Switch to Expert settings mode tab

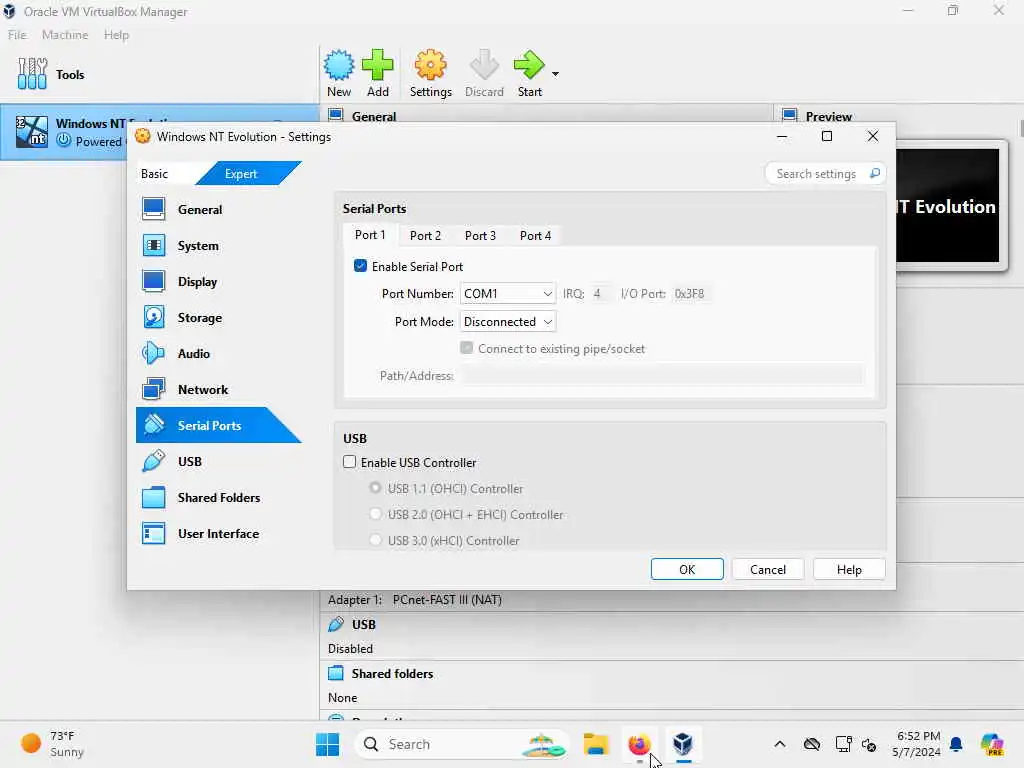(x=241, y=174)
